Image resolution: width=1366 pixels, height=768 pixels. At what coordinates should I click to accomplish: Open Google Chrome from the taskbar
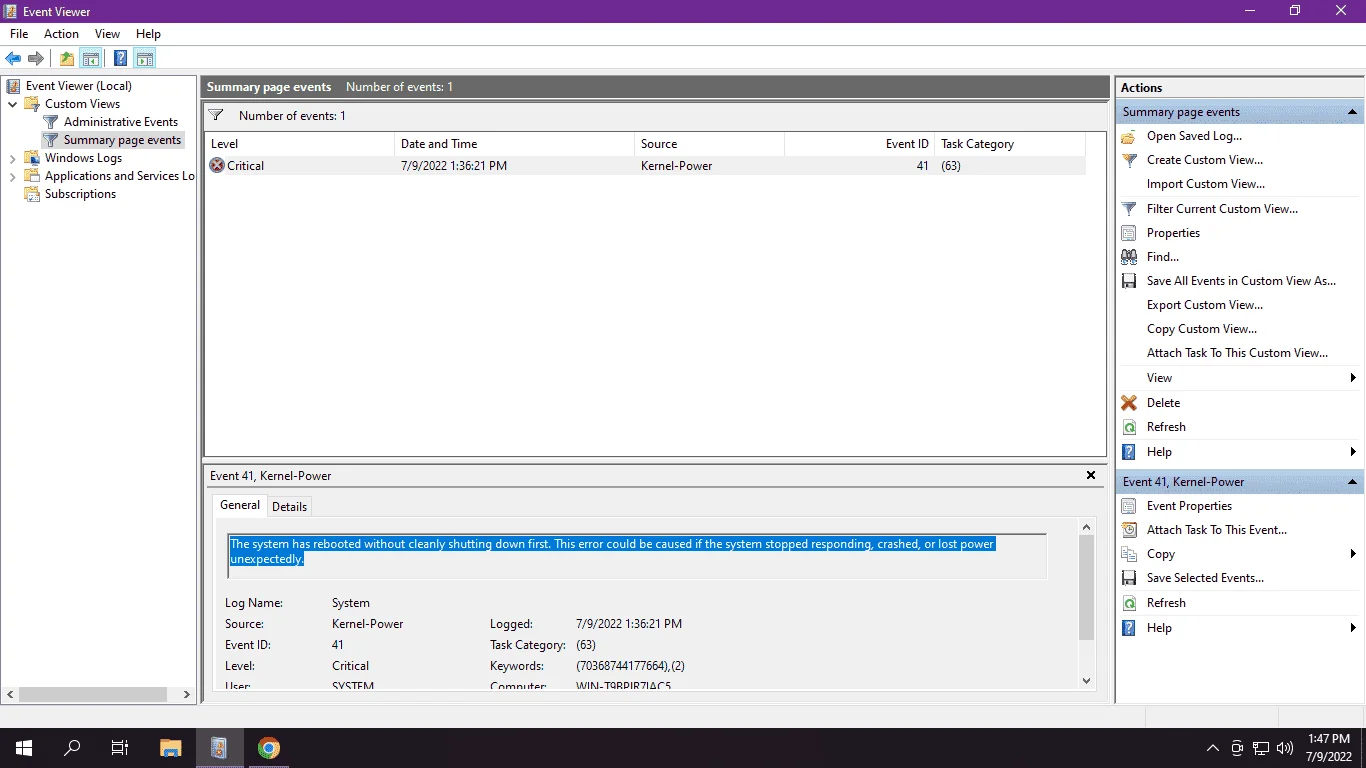pyautogui.click(x=268, y=748)
